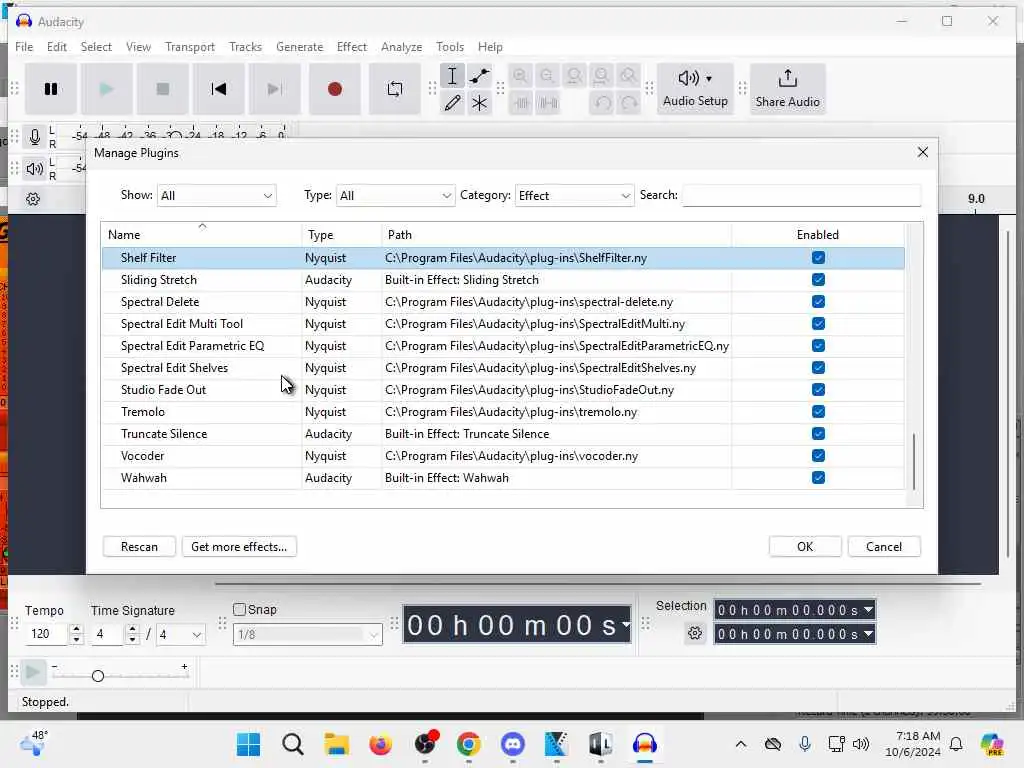The image size is (1024, 768).
Task: Click the Undo arrow icon
Action: (601, 103)
